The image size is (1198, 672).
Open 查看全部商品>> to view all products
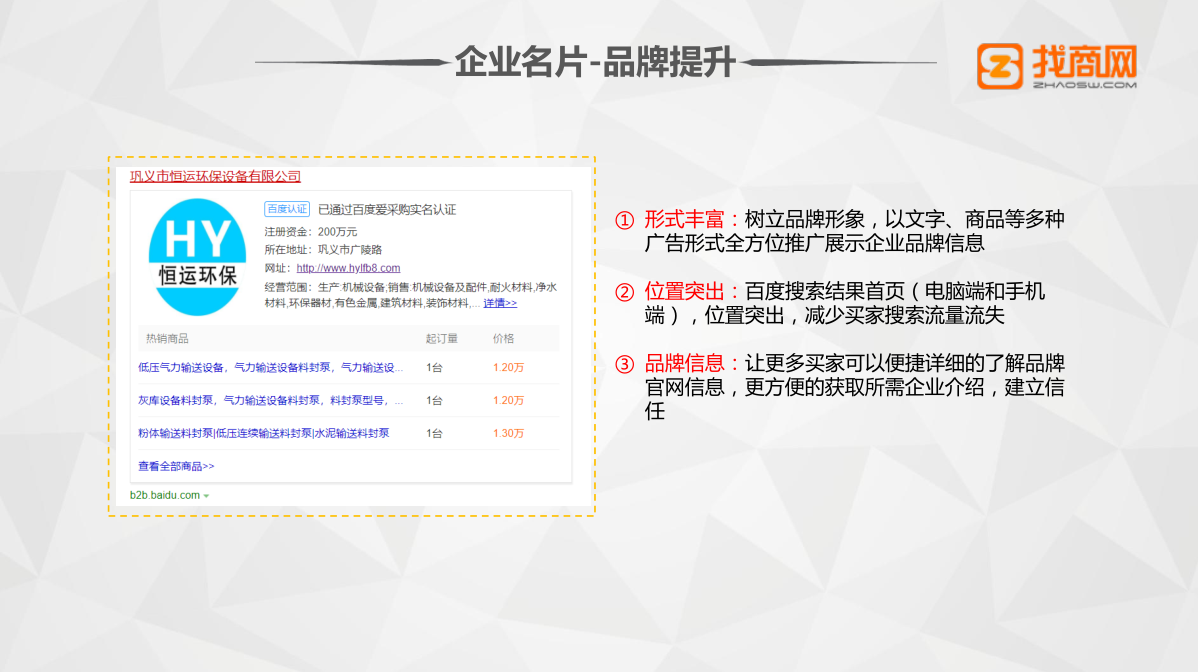[176, 466]
